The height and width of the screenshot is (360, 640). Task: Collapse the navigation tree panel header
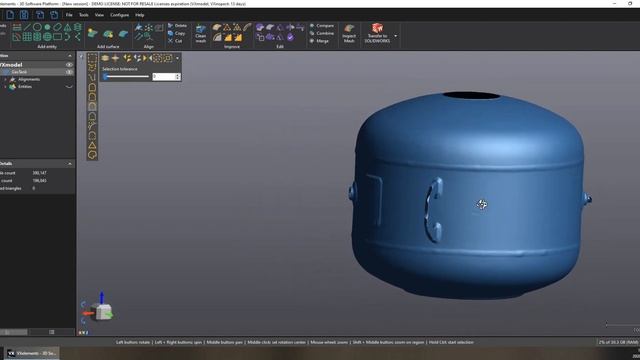[x=70, y=56]
